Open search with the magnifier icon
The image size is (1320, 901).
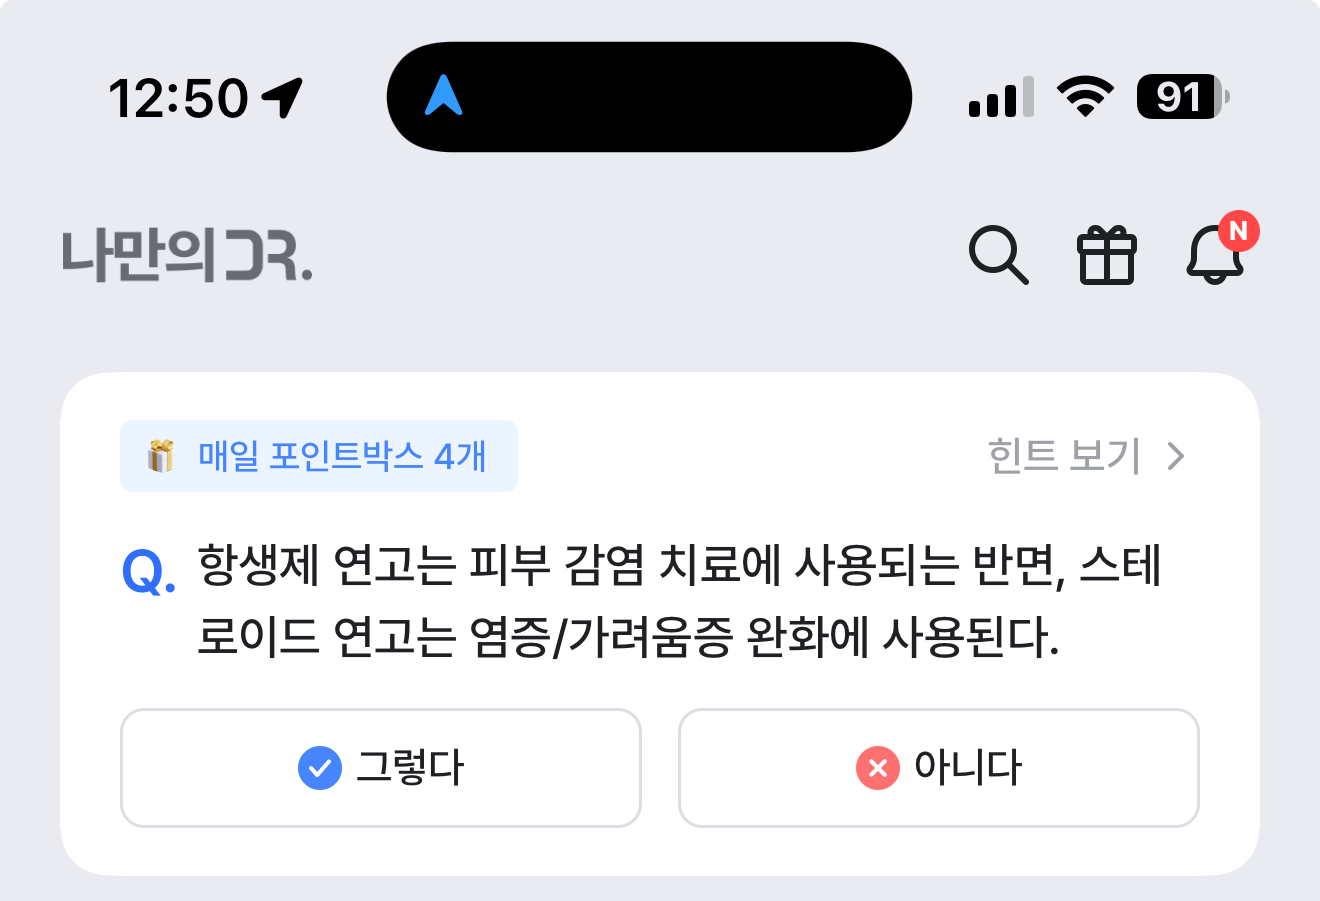point(998,255)
